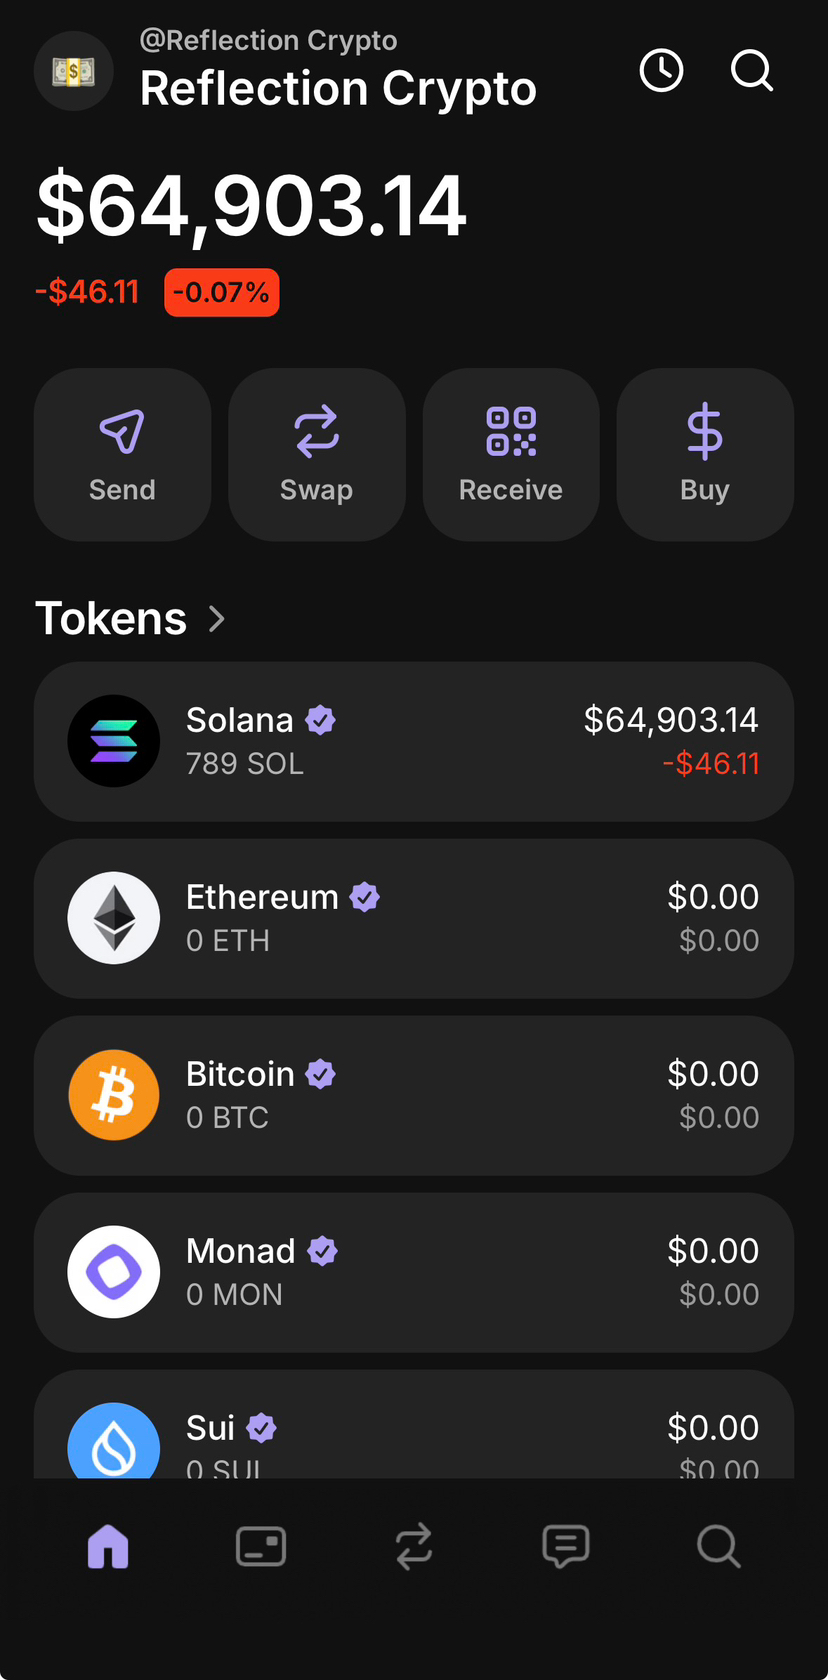
Task: Expand the Tokens list chevron
Action: point(217,619)
